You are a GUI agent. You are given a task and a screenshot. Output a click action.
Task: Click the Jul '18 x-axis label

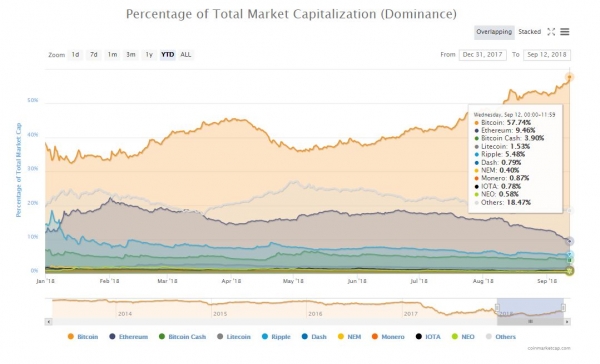pyautogui.click(x=419, y=281)
